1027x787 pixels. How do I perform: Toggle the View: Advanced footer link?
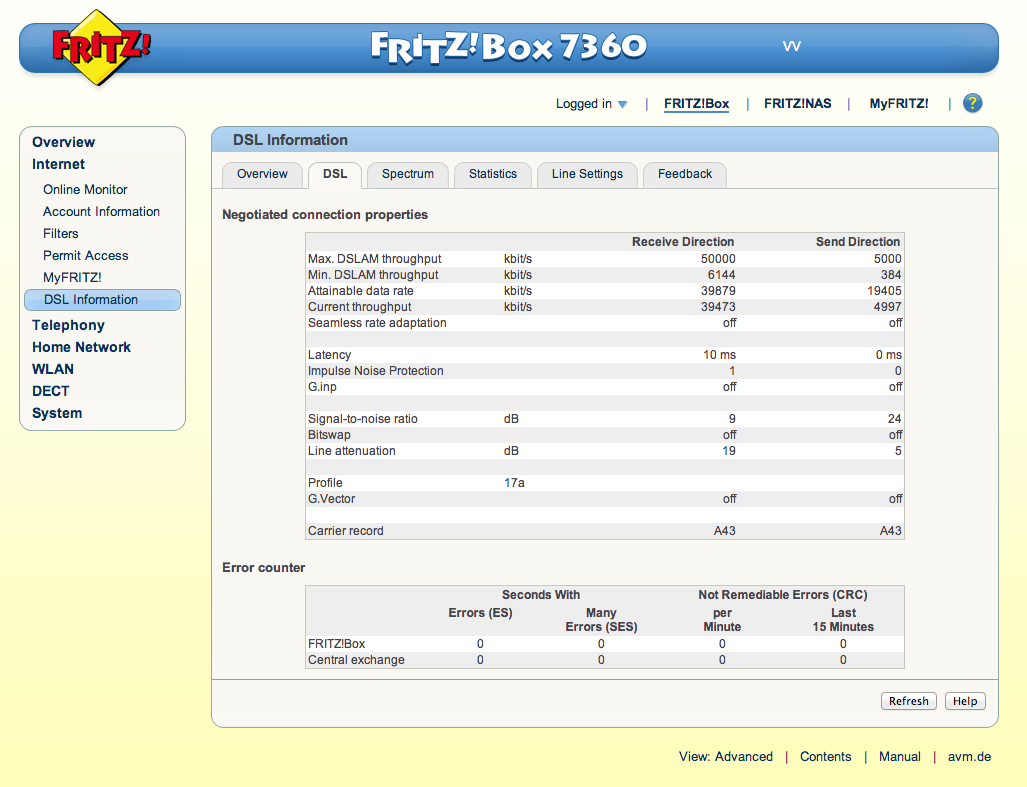[x=725, y=757]
